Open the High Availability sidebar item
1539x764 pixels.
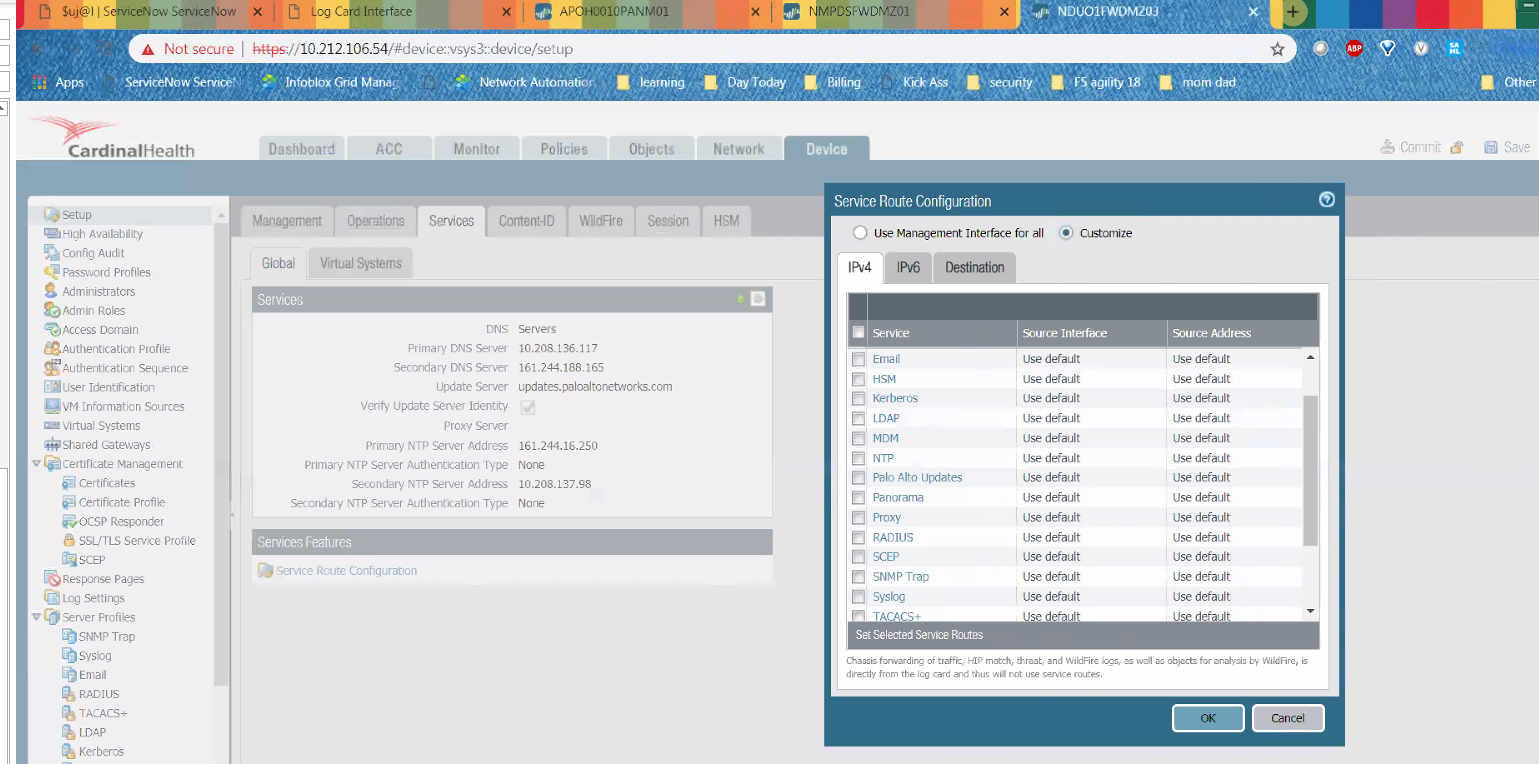[102, 234]
